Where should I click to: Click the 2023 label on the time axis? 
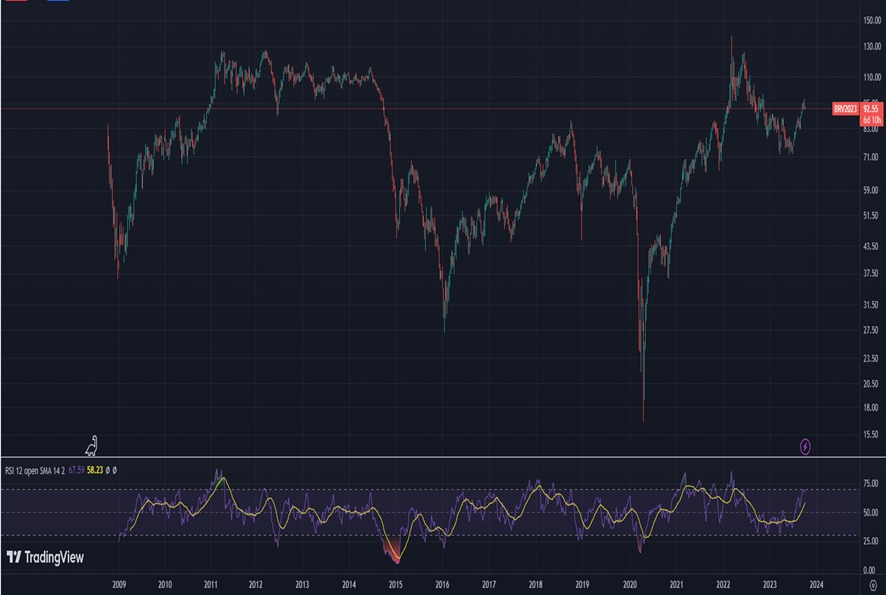(770, 585)
